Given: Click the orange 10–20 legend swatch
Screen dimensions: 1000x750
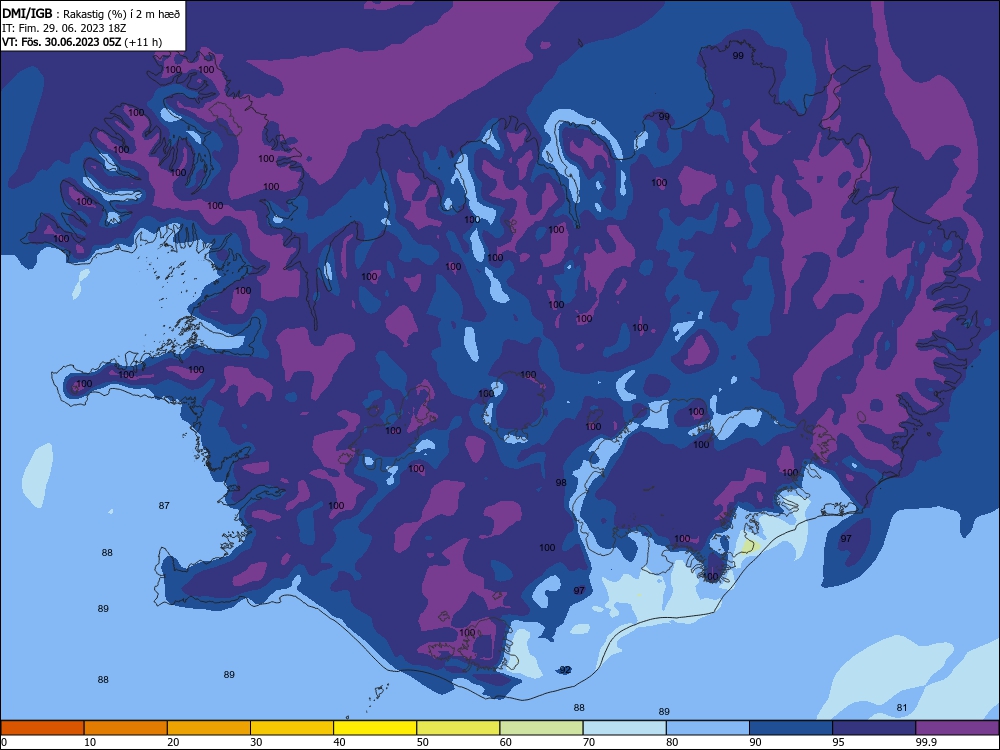Looking at the screenshot, I should coord(126,728).
